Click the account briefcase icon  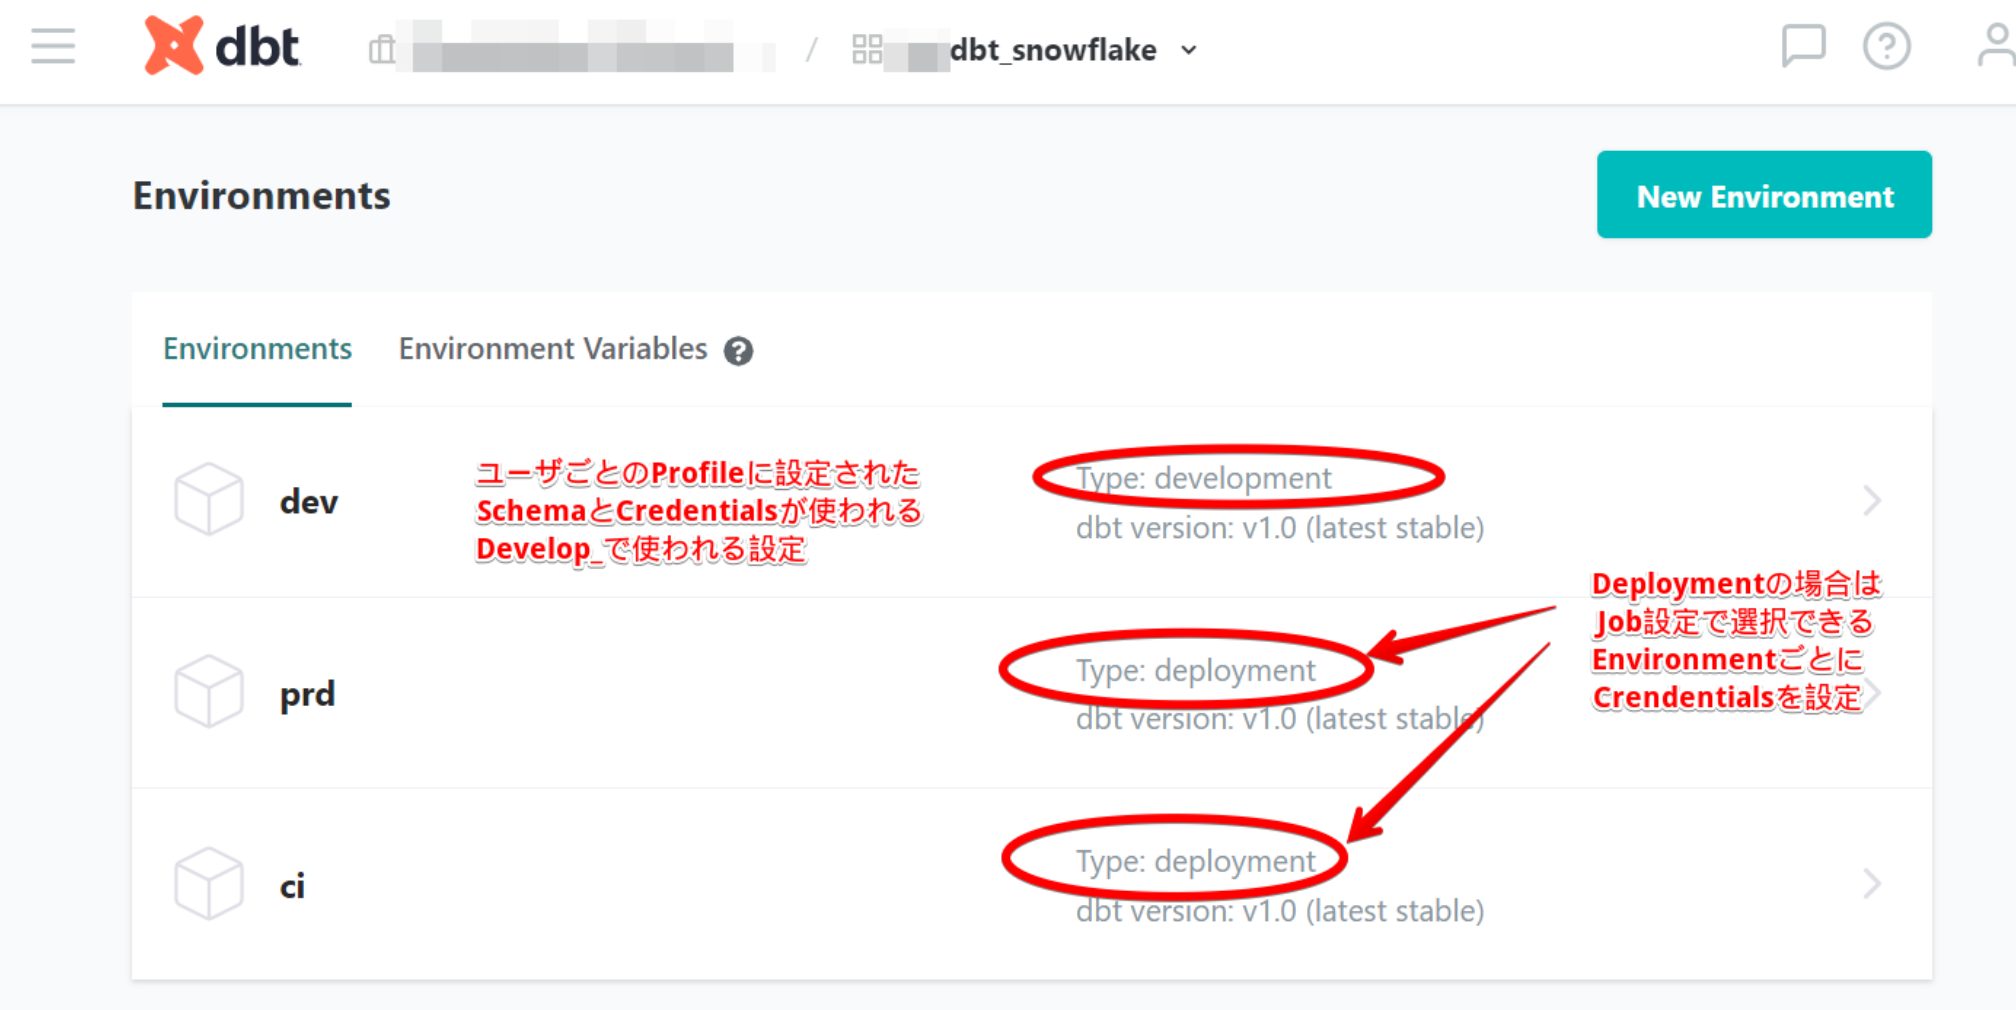pos(382,49)
